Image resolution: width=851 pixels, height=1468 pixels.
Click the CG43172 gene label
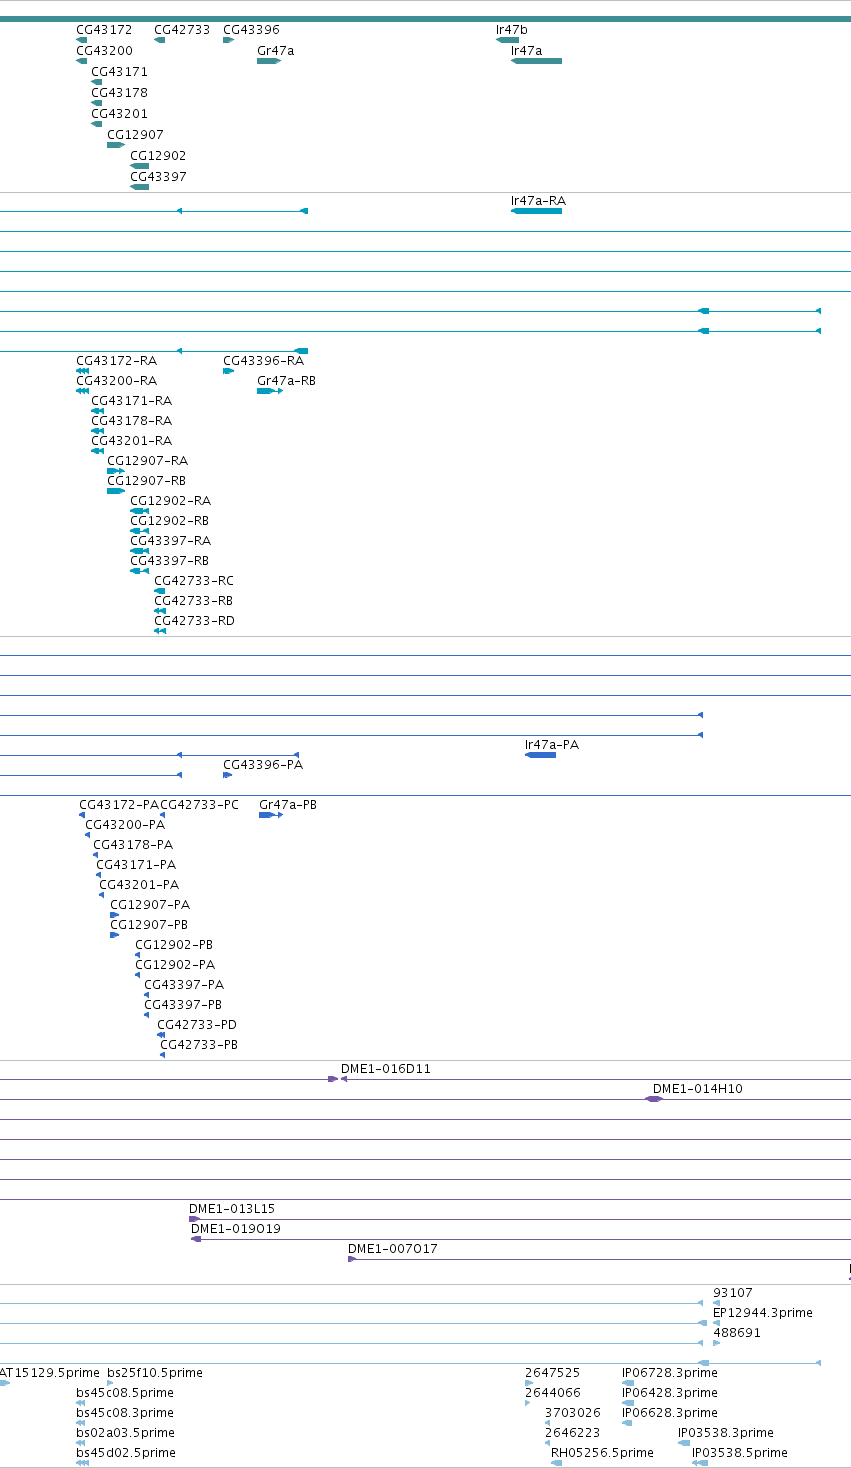(104, 30)
